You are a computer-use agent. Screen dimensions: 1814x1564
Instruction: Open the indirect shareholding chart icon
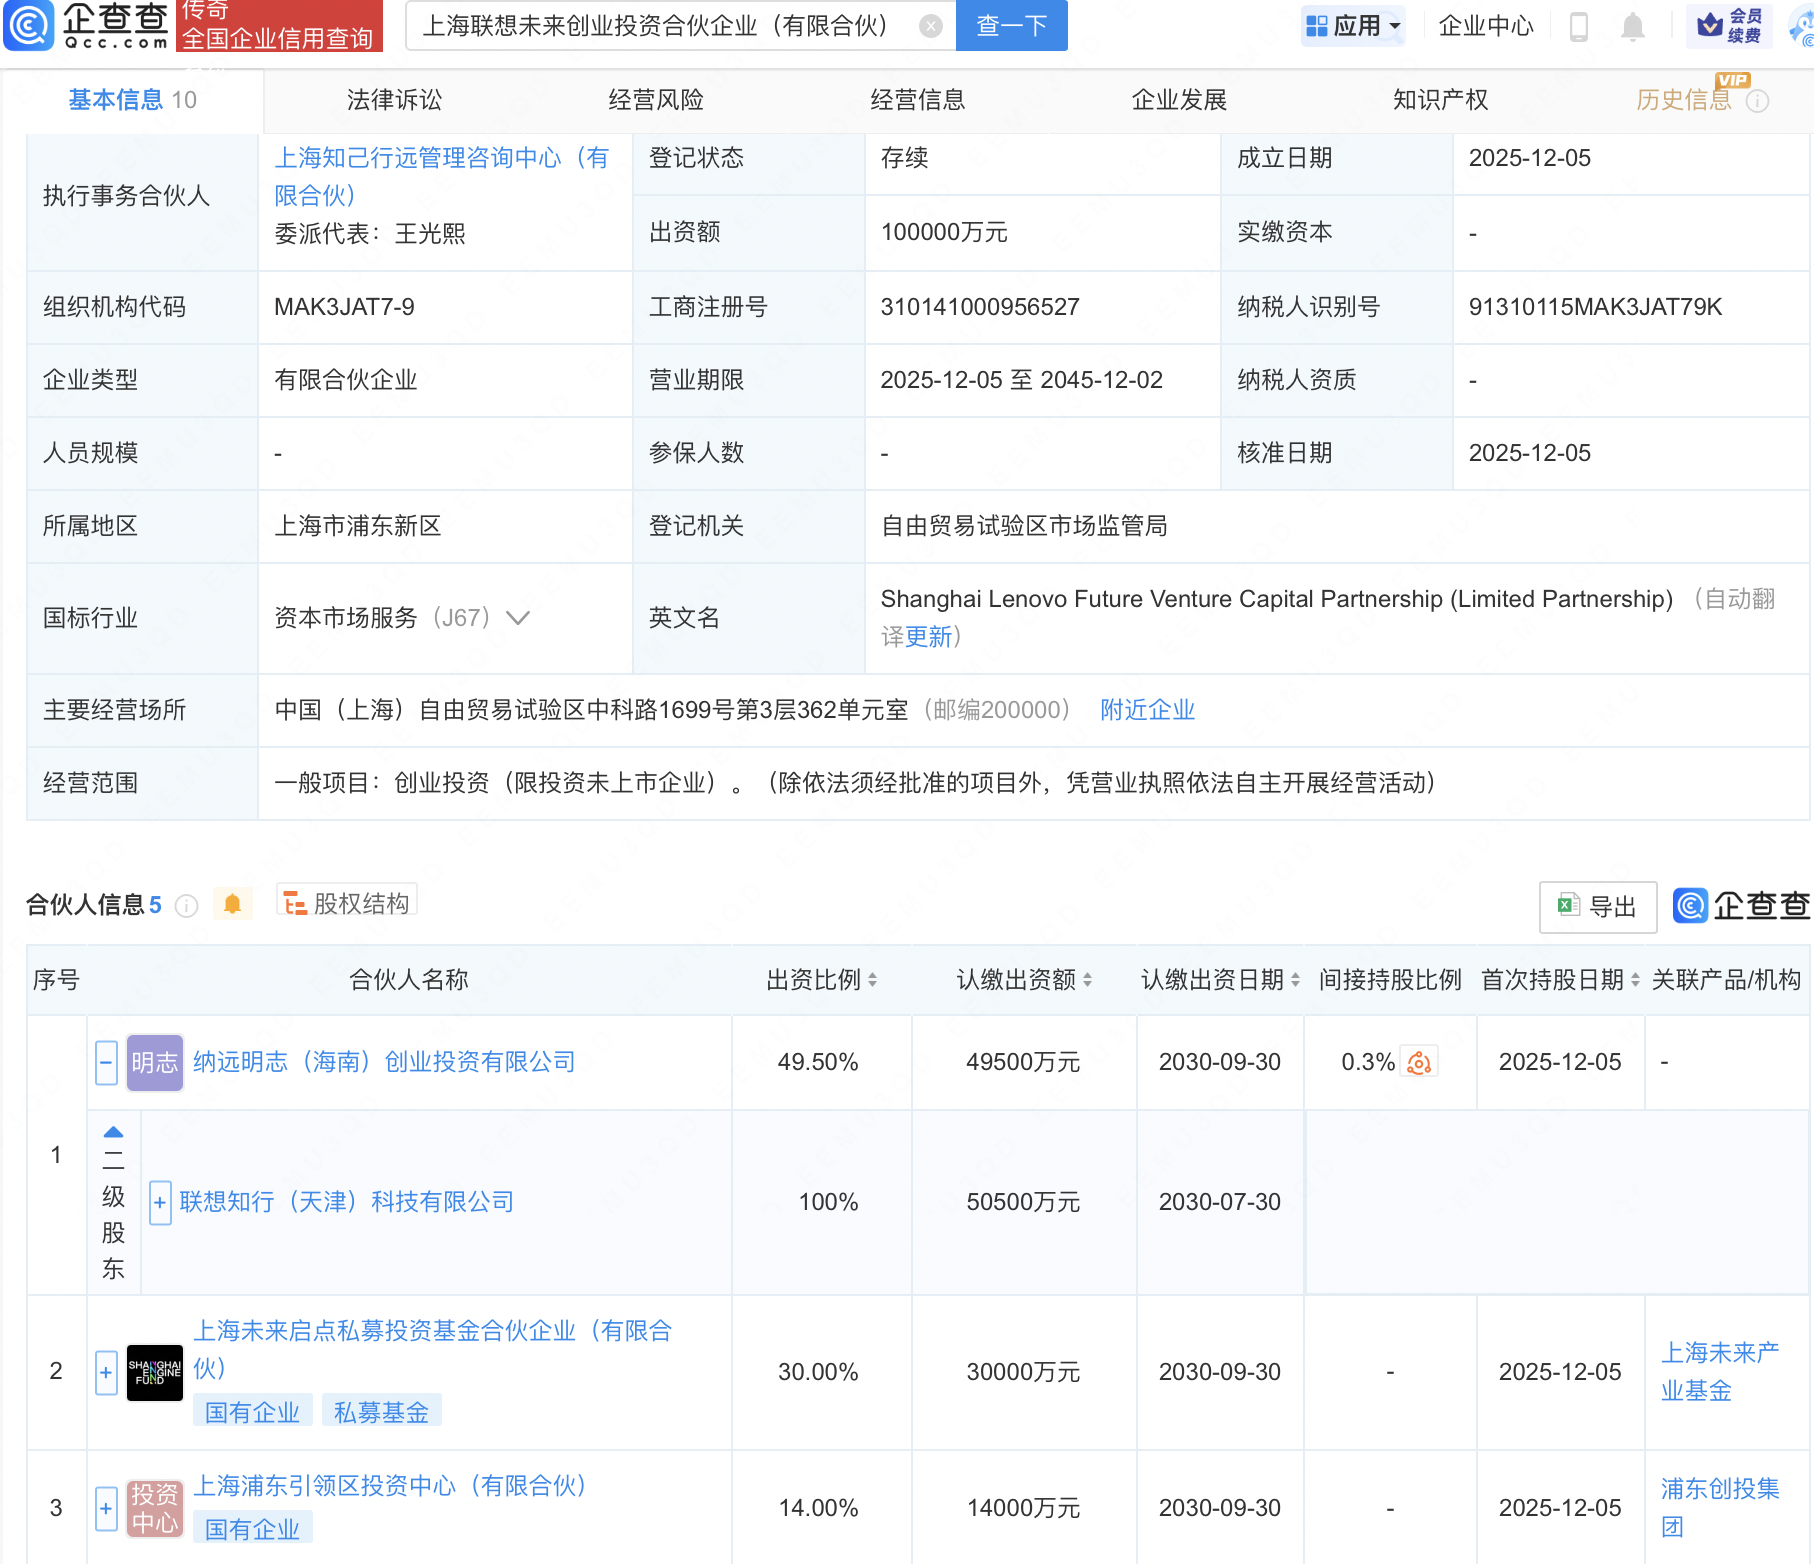1419,1062
